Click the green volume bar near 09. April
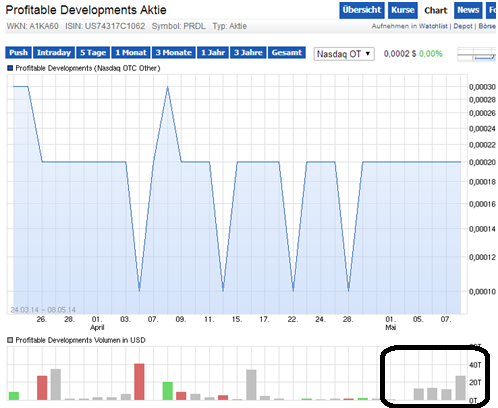Viewport: 498px width, 408px height. (x=168, y=391)
